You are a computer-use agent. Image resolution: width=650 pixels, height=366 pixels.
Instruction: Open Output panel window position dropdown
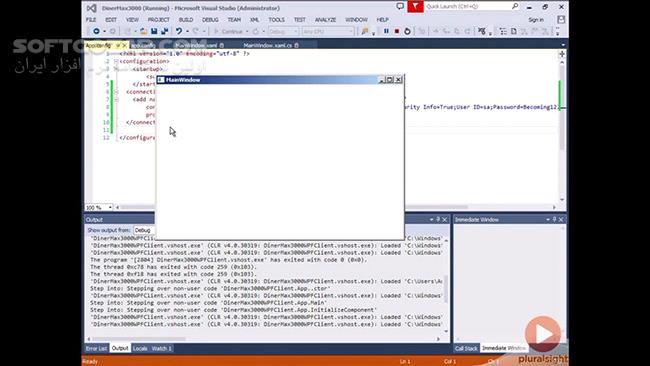[x=431, y=219]
